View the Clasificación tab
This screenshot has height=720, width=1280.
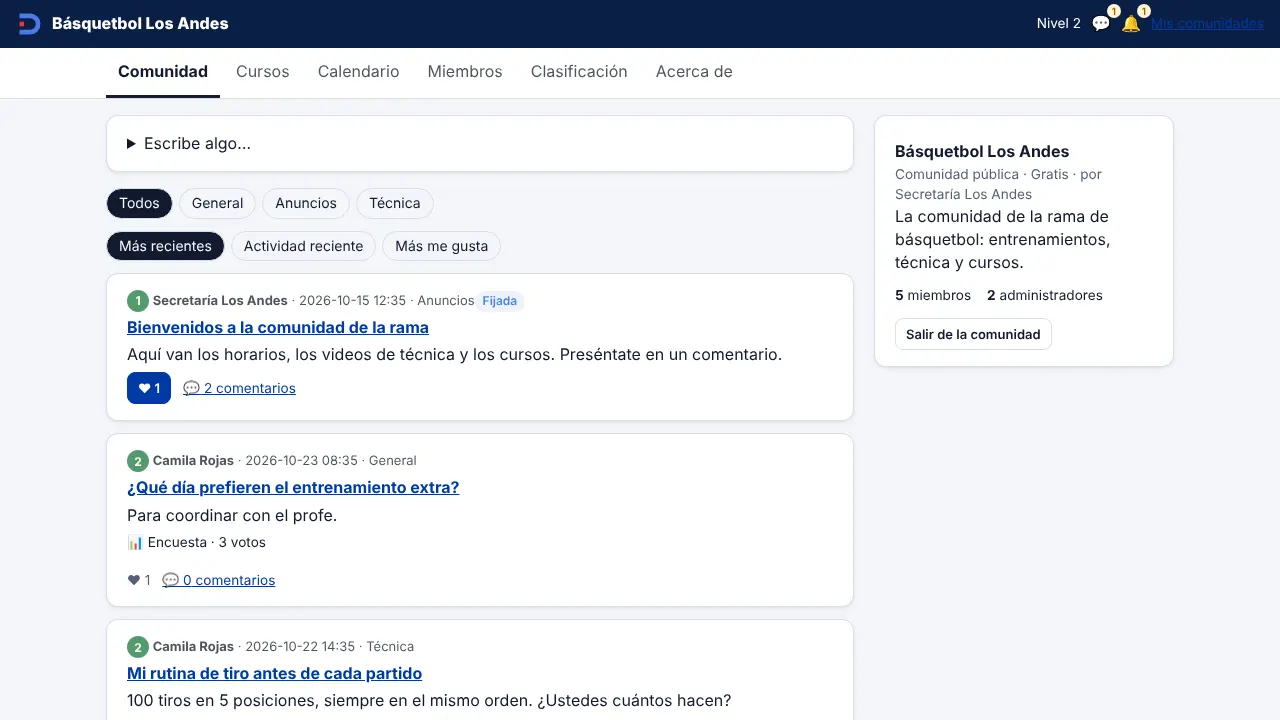pyautogui.click(x=579, y=72)
